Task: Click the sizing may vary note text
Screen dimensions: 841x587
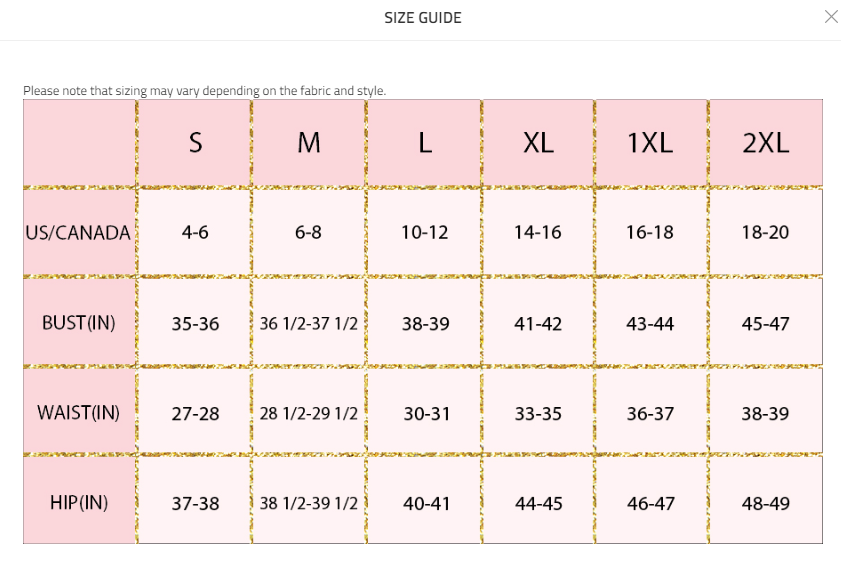Action: pos(204,91)
